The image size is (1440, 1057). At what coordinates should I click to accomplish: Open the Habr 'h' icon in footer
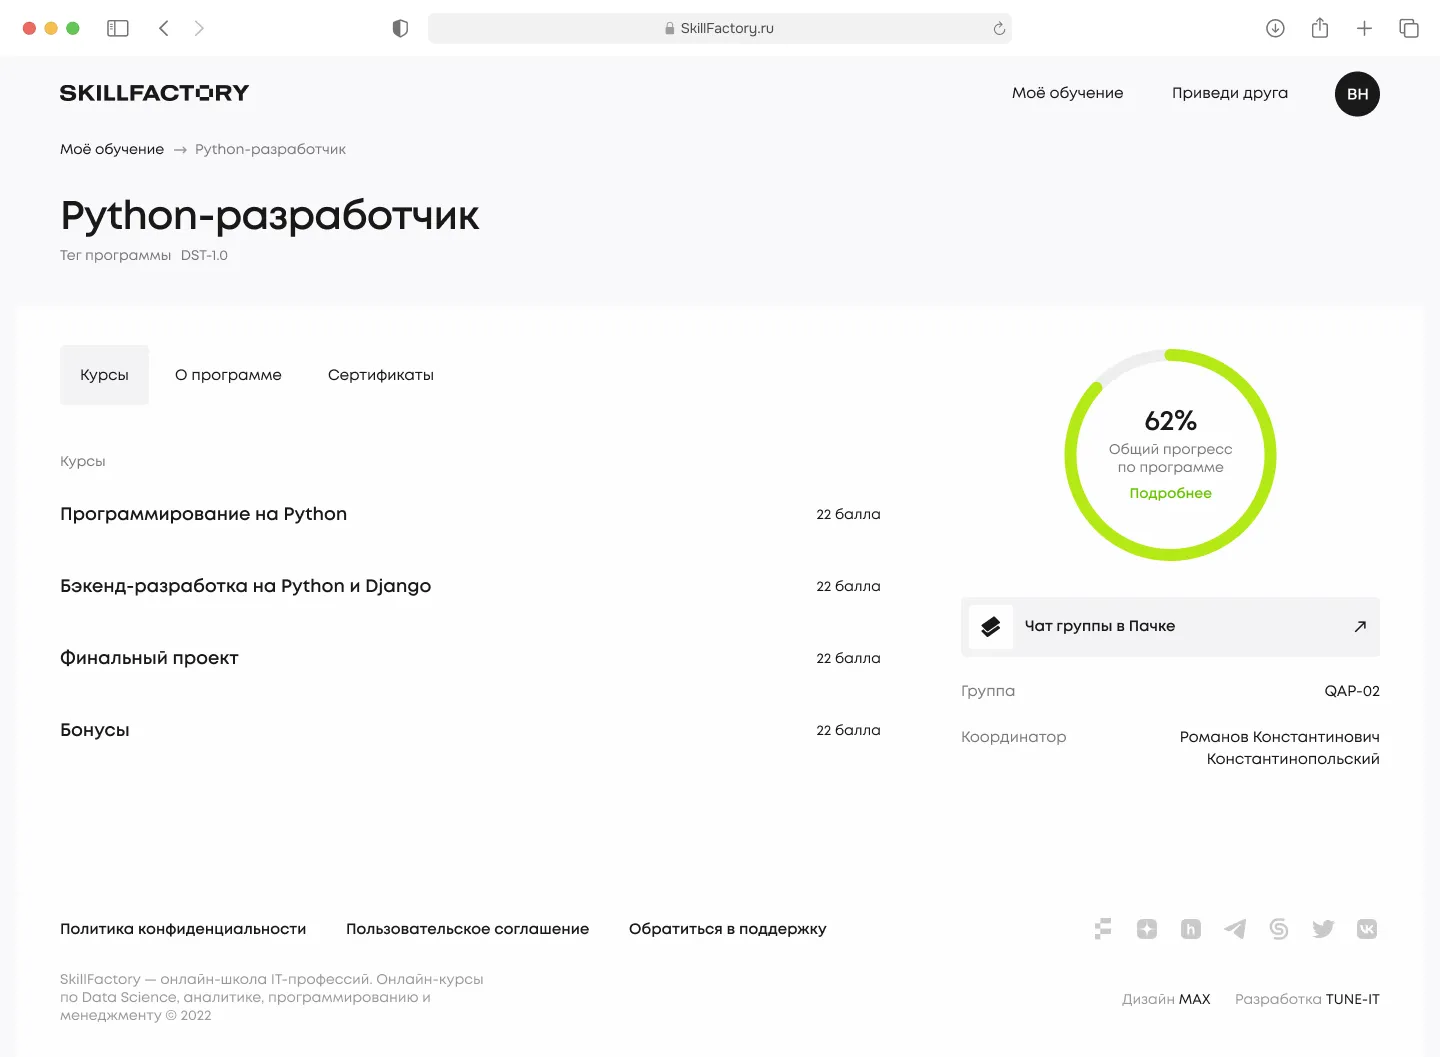click(x=1191, y=929)
